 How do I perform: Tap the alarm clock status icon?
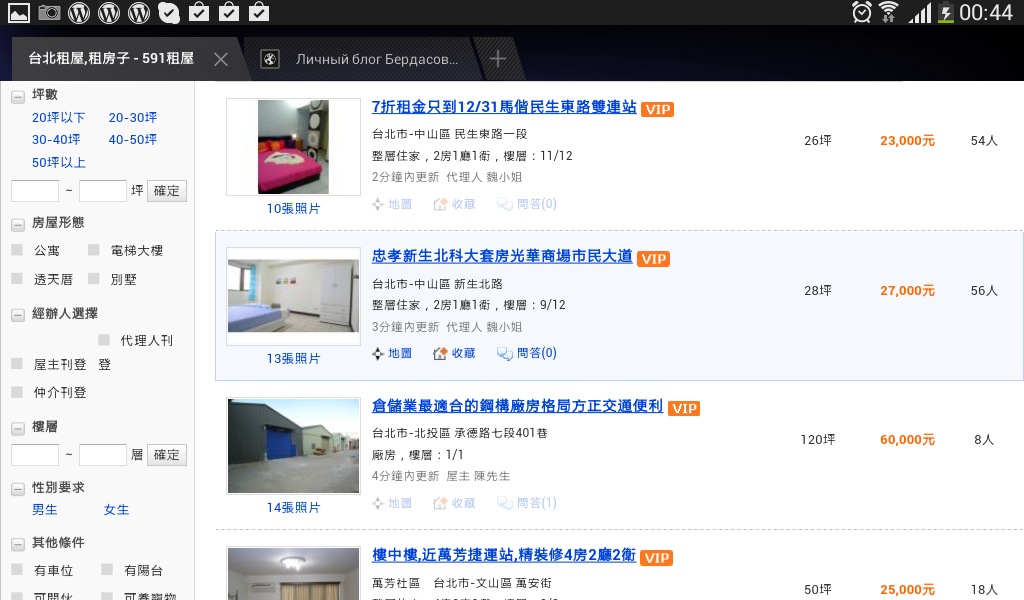pyautogui.click(x=861, y=12)
